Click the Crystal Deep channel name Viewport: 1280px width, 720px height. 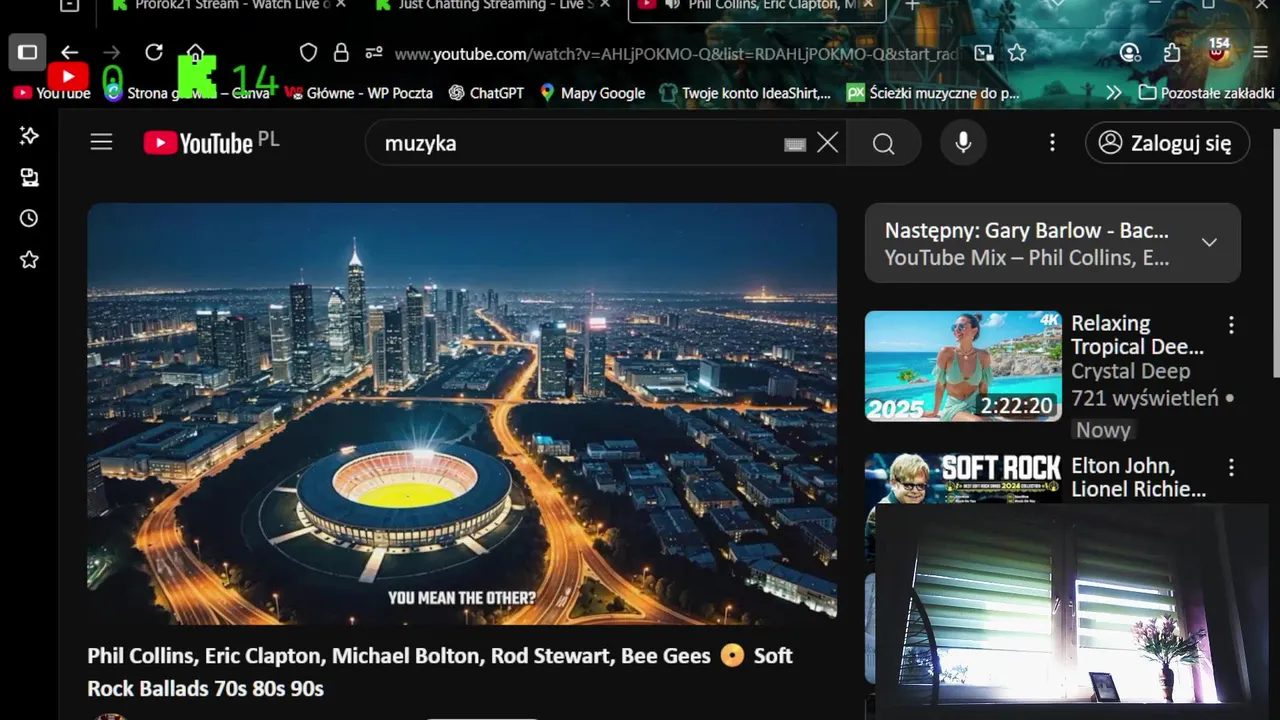(1130, 371)
